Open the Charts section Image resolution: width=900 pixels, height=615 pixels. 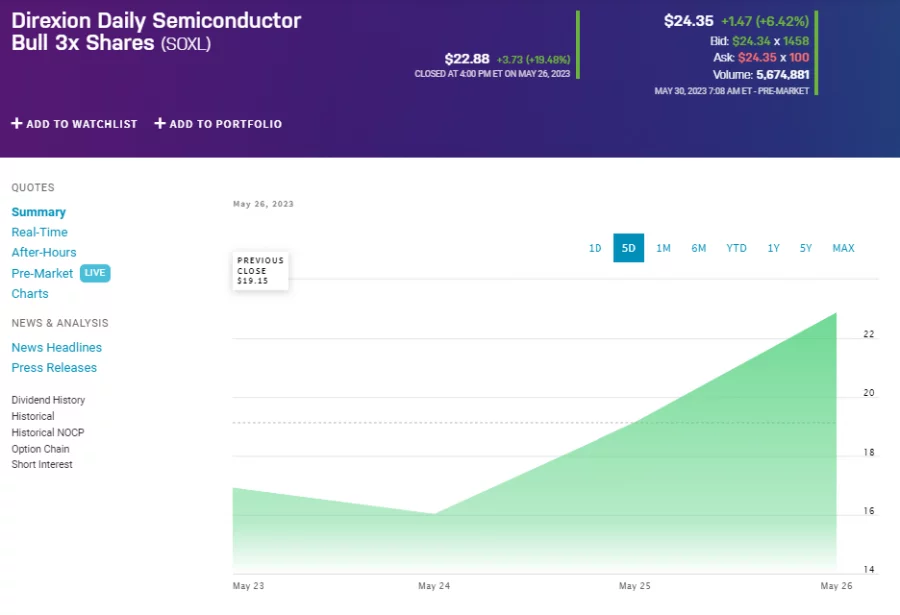click(x=29, y=293)
